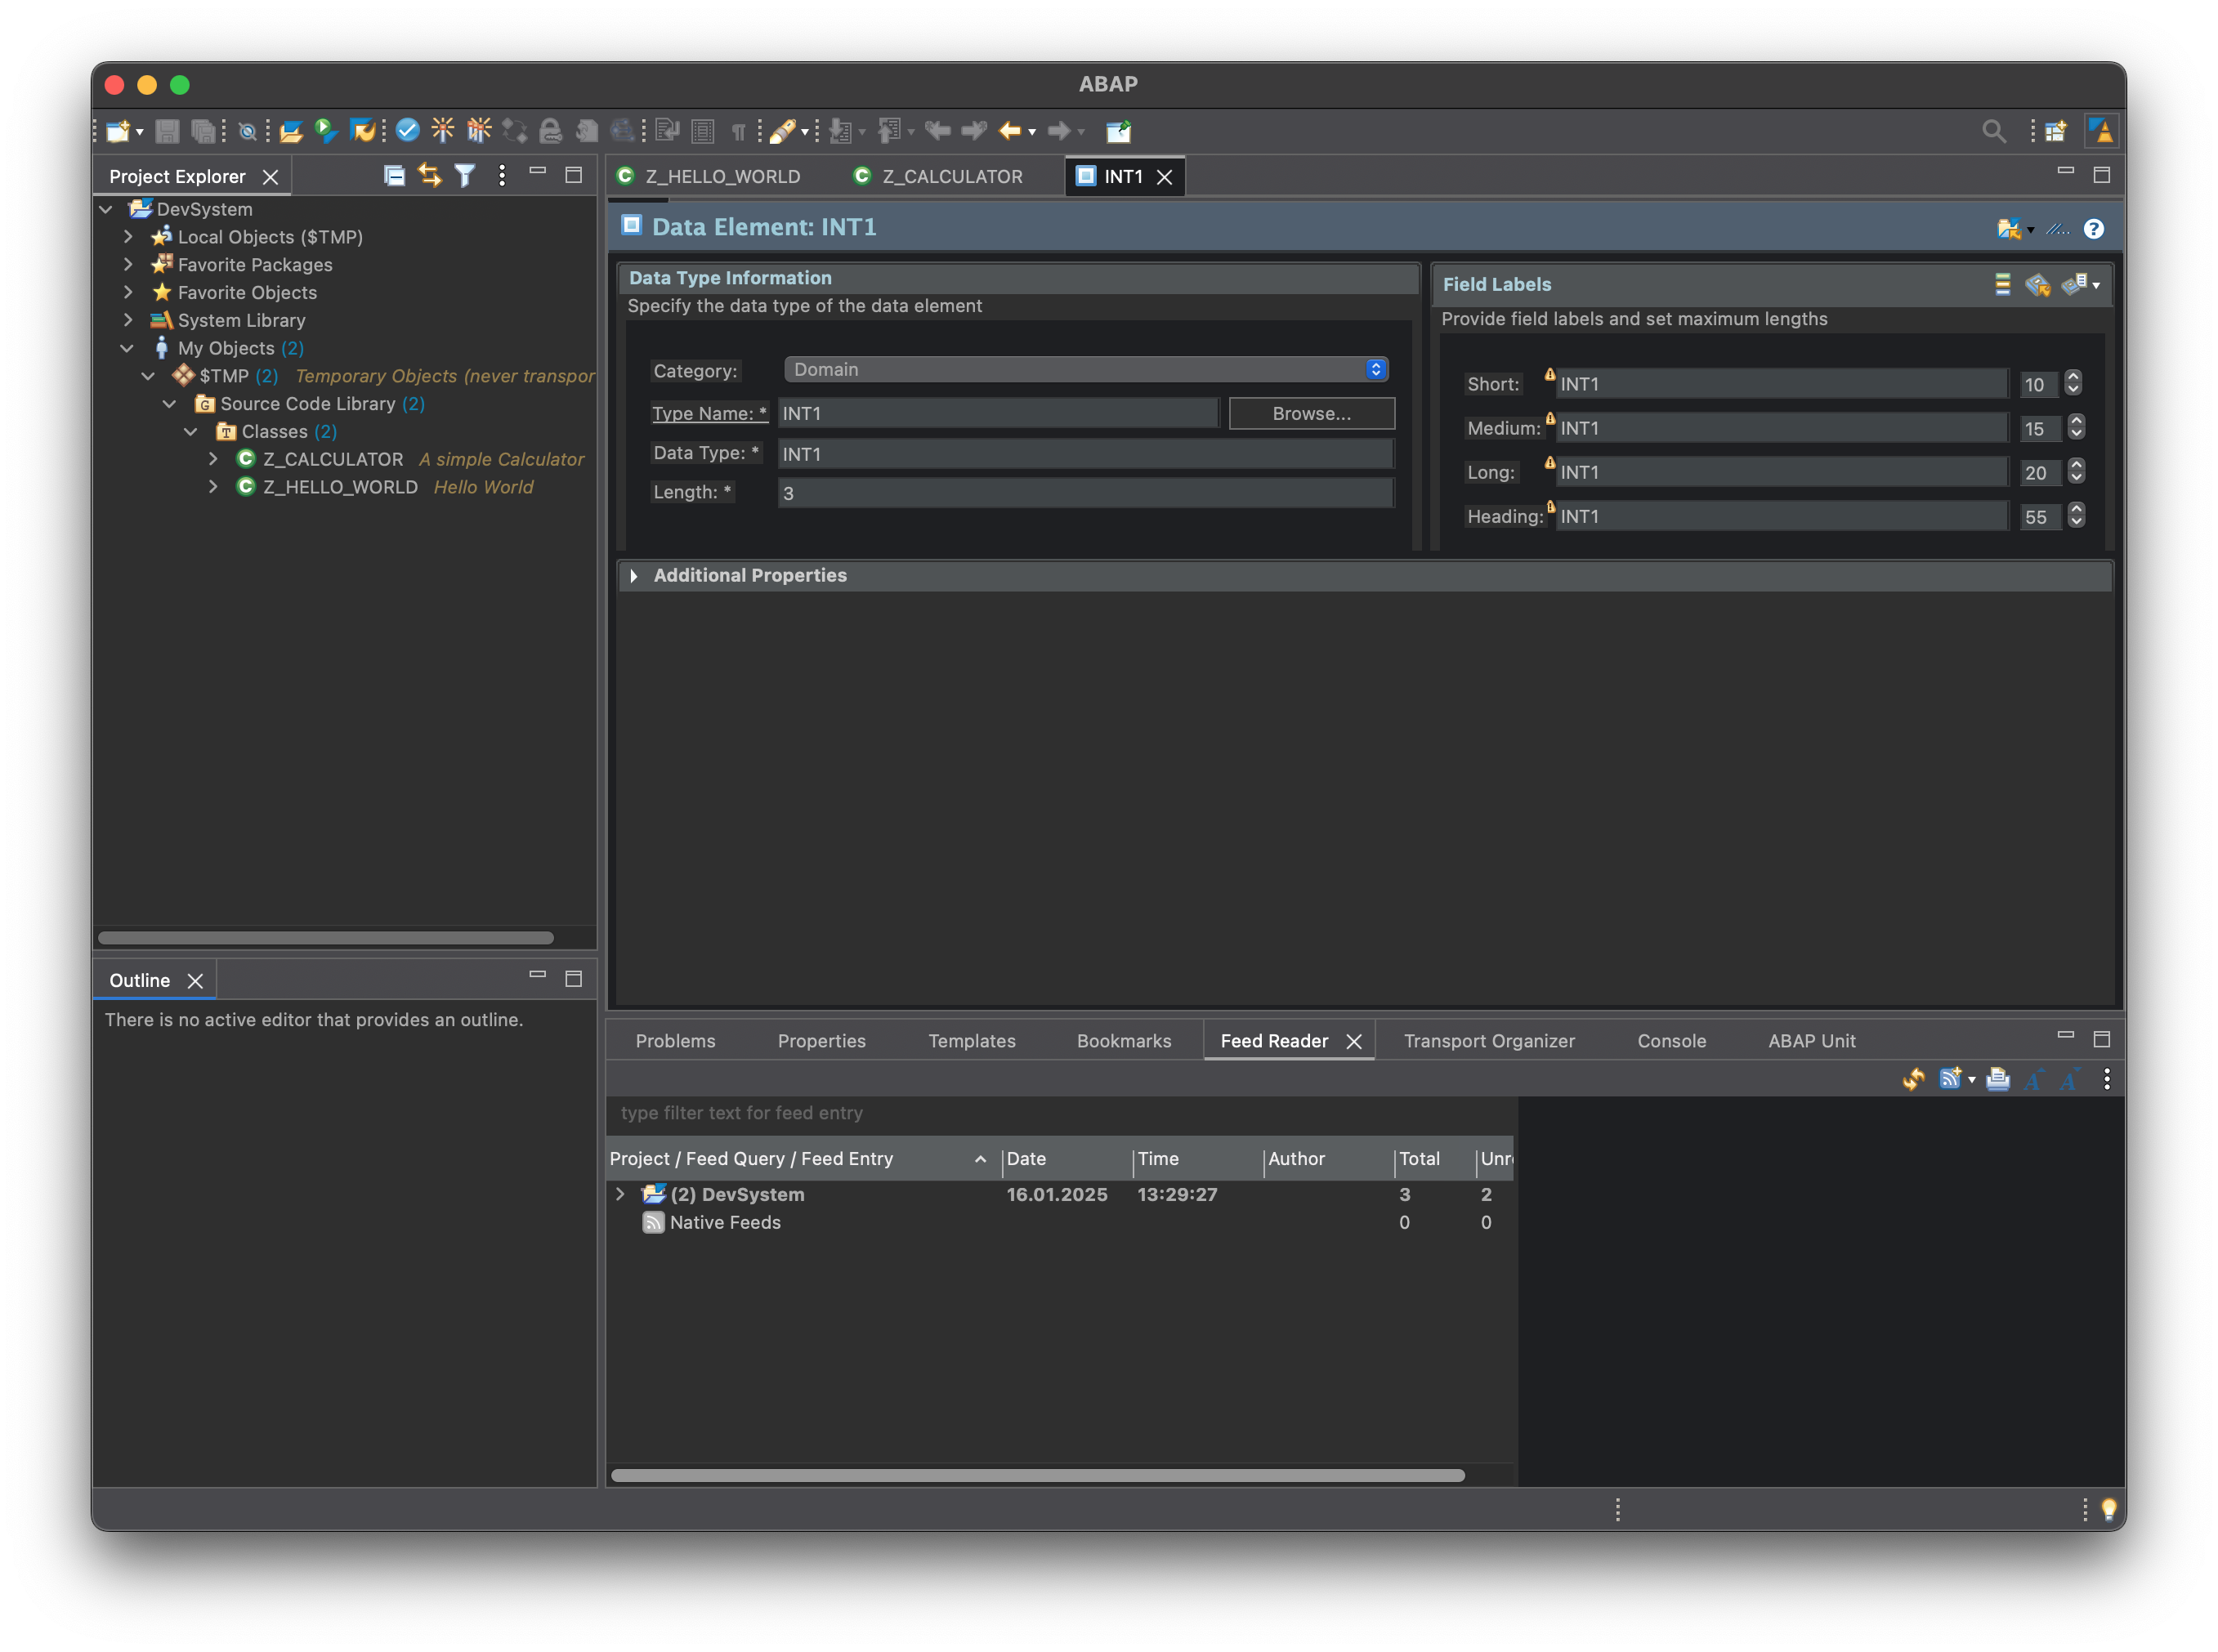Expand the (2) DevSystem feed row
2218x1652 pixels.
pos(620,1195)
